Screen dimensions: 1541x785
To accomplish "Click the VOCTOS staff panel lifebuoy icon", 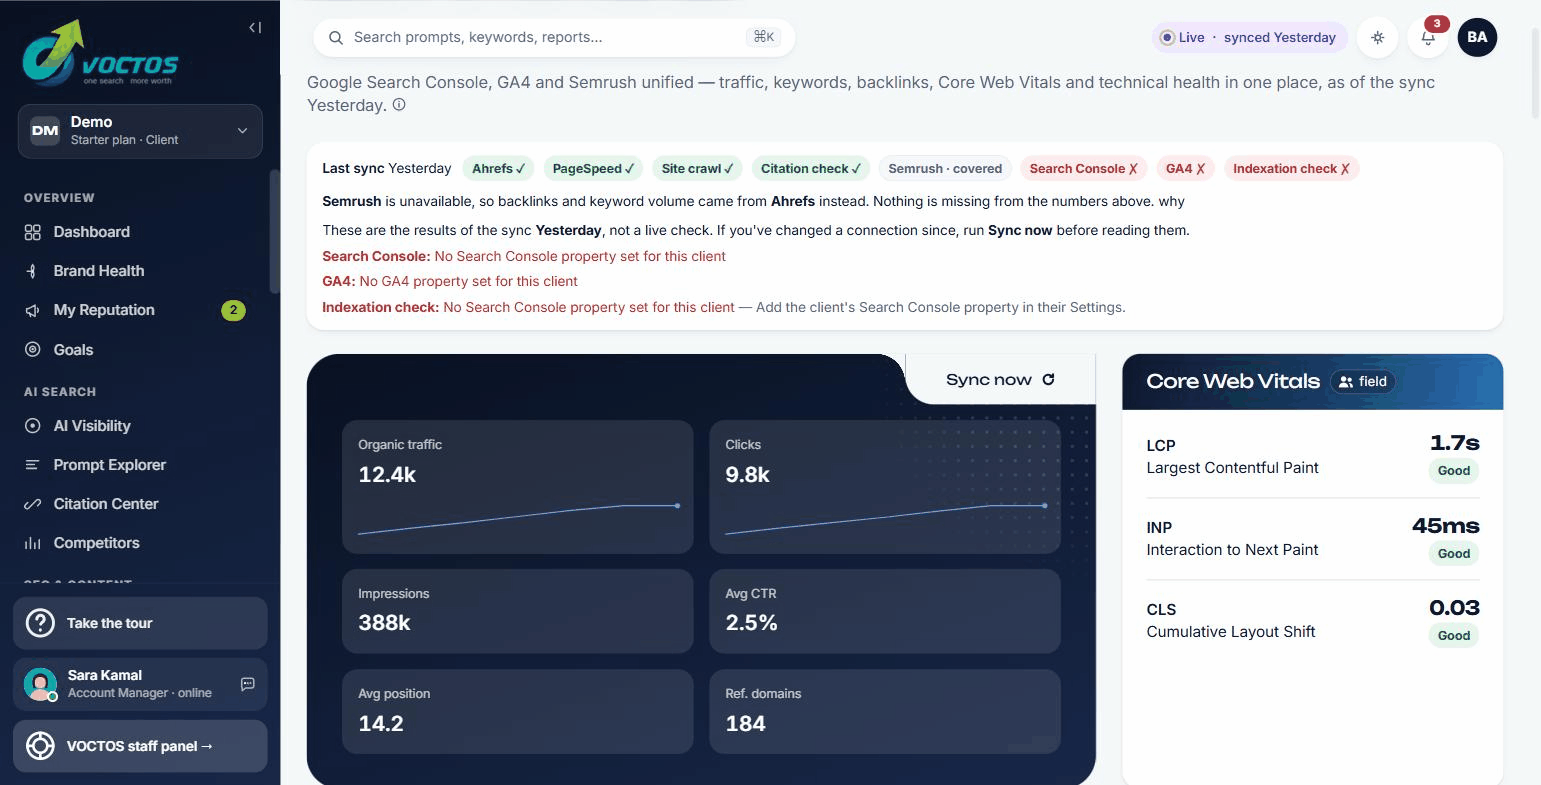I will point(40,746).
